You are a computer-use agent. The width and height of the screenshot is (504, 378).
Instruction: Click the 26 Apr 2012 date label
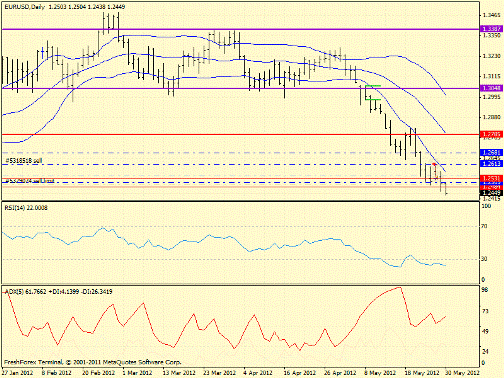pos(340,372)
